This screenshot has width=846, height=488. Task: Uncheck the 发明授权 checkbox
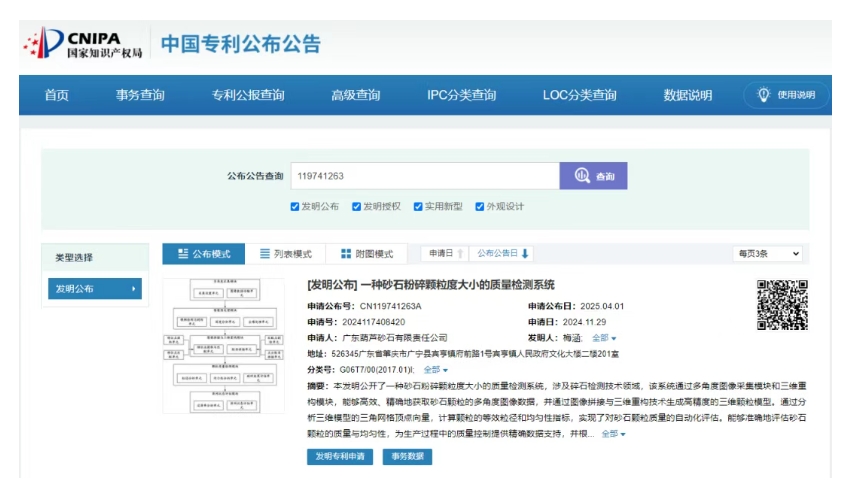point(357,207)
